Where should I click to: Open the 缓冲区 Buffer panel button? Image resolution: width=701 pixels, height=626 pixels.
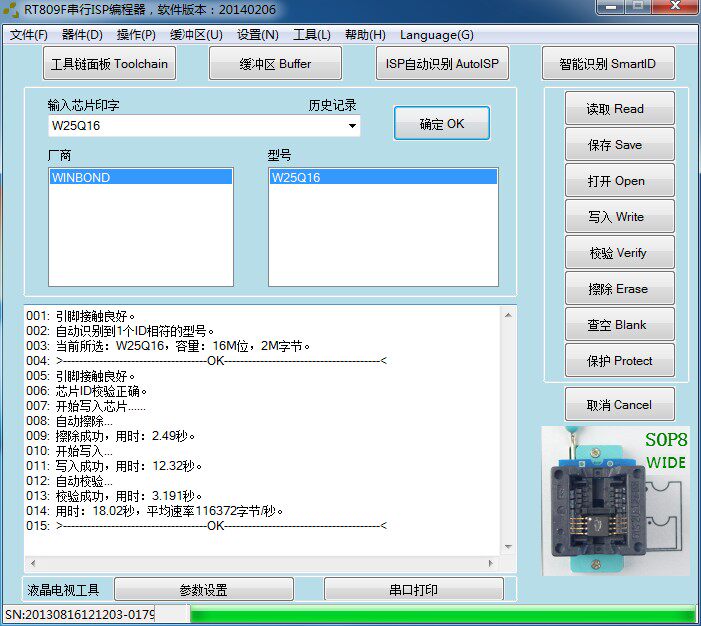[275, 64]
